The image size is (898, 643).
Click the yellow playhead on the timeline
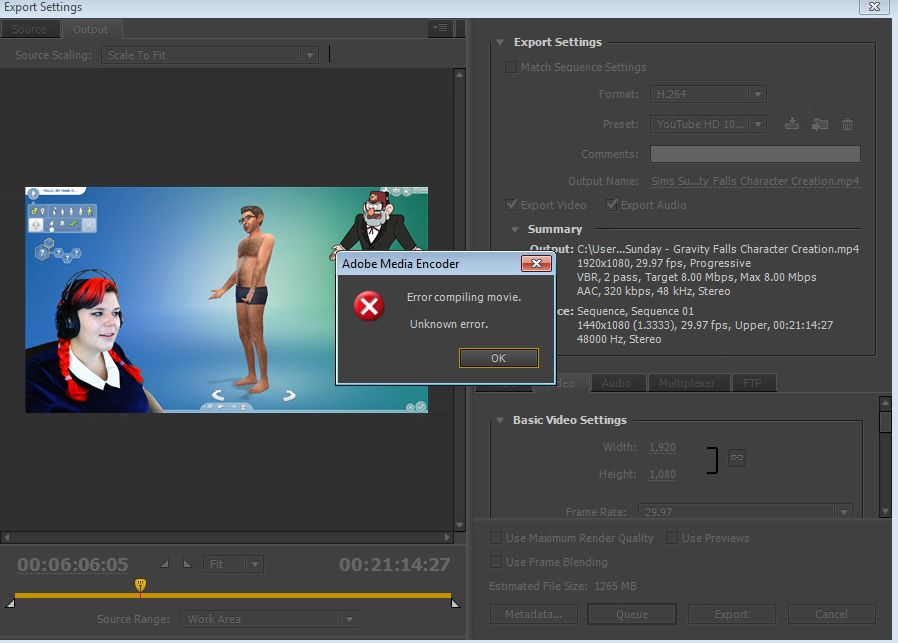coord(140,584)
